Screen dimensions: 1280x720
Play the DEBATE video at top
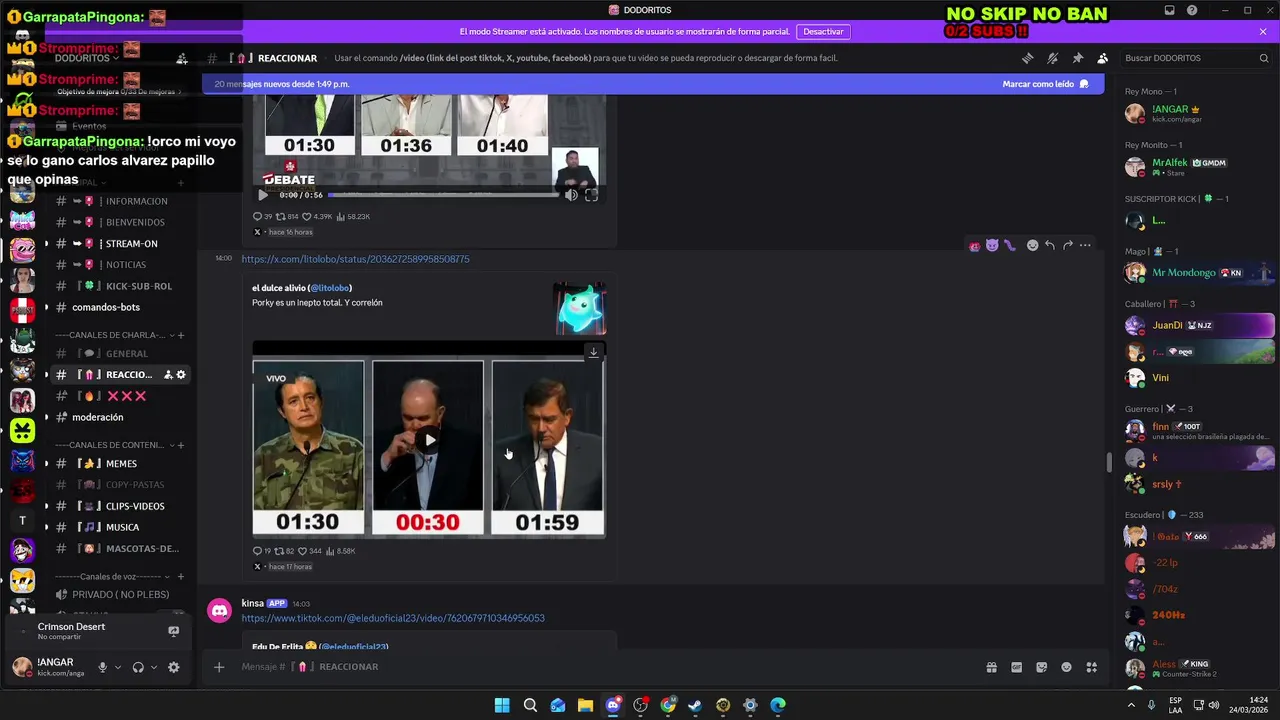click(263, 195)
